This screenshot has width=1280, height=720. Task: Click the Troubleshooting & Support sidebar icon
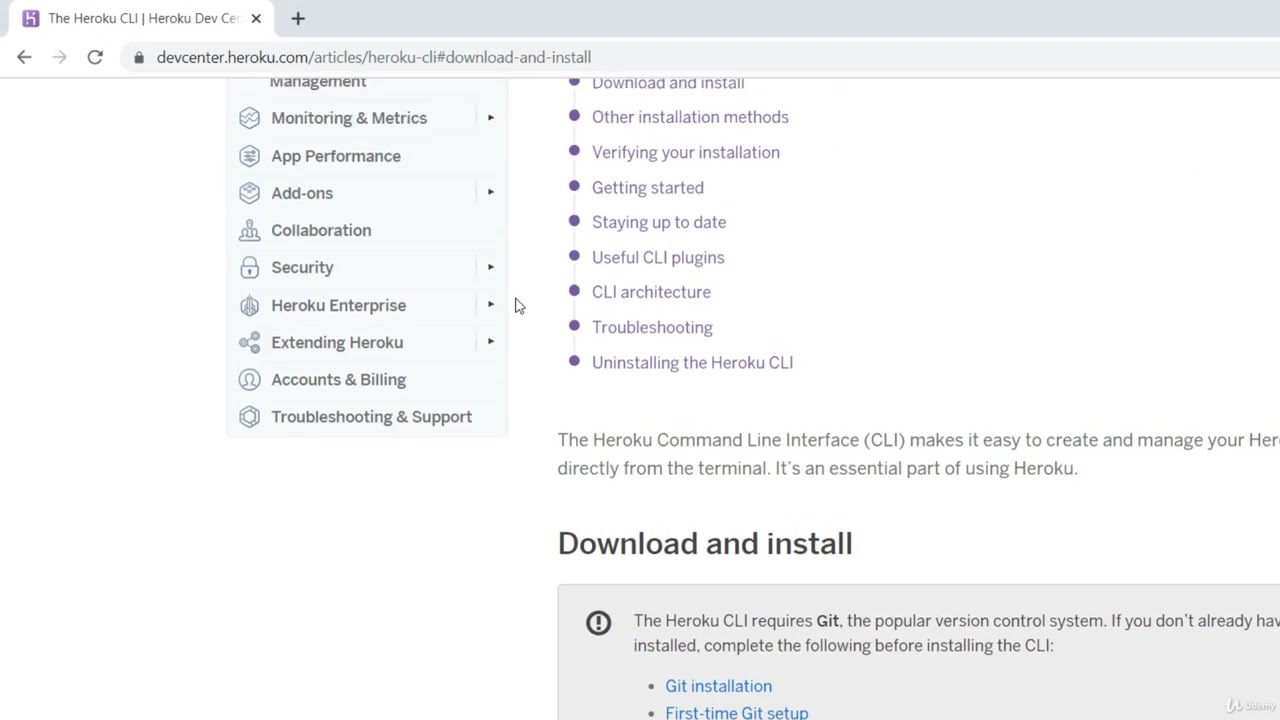coord(249,416)
